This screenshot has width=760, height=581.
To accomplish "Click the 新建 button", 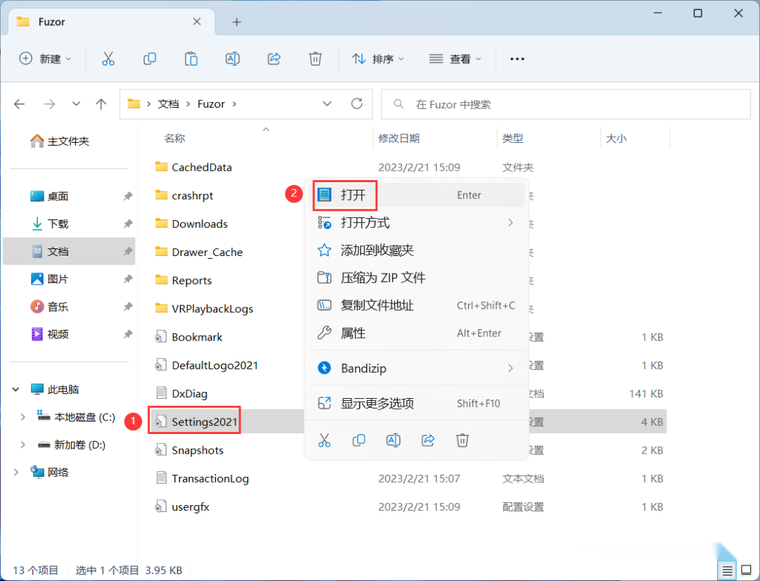I will click(45, 59).
